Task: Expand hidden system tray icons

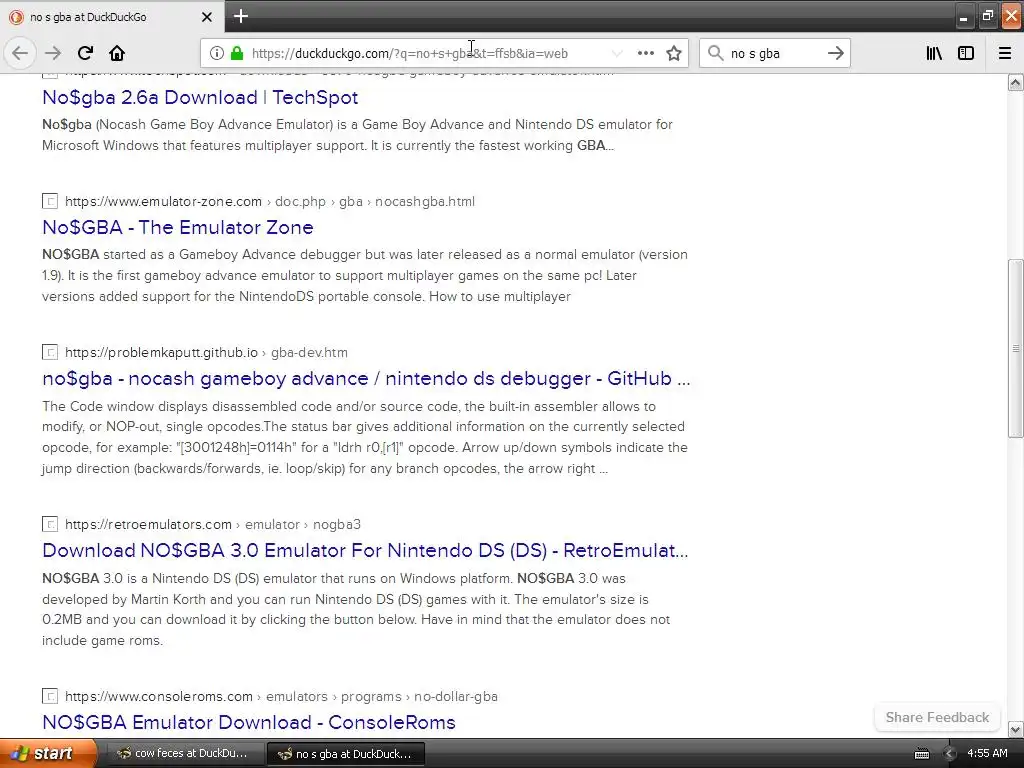Action: (x=949, y=754)
